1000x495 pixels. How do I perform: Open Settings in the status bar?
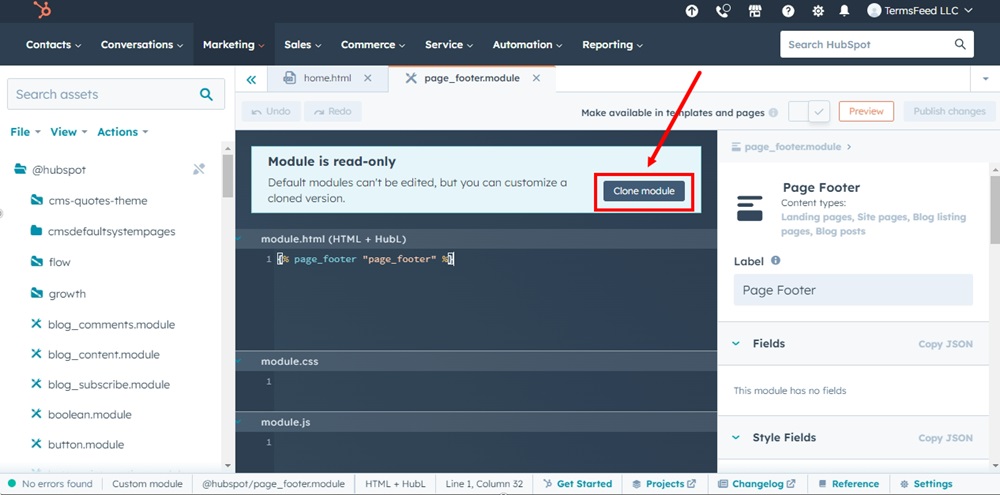click(926, 484)
